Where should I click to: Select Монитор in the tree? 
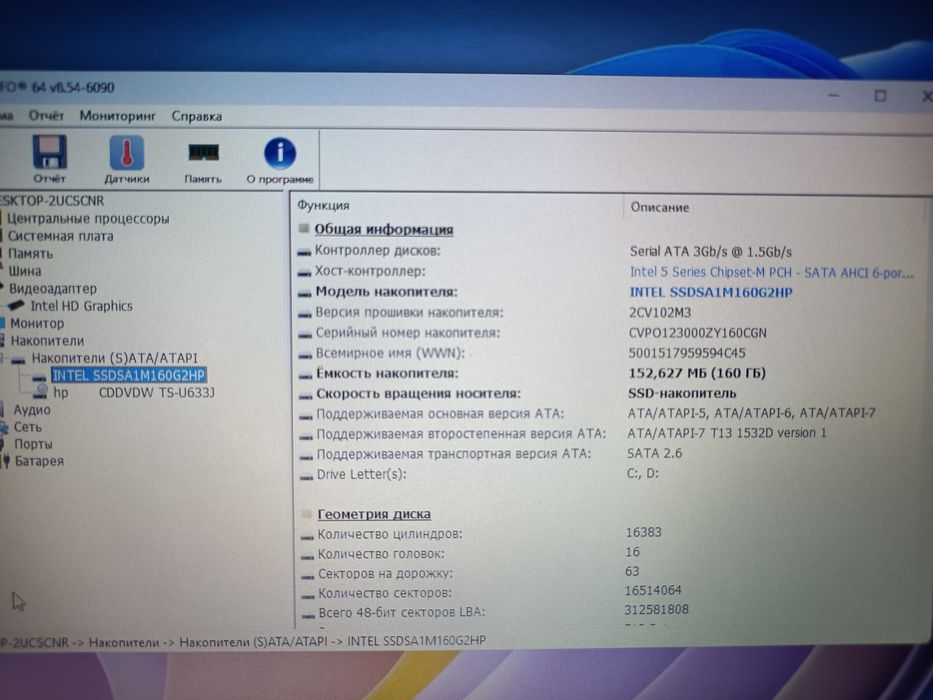tap(36, 323)
